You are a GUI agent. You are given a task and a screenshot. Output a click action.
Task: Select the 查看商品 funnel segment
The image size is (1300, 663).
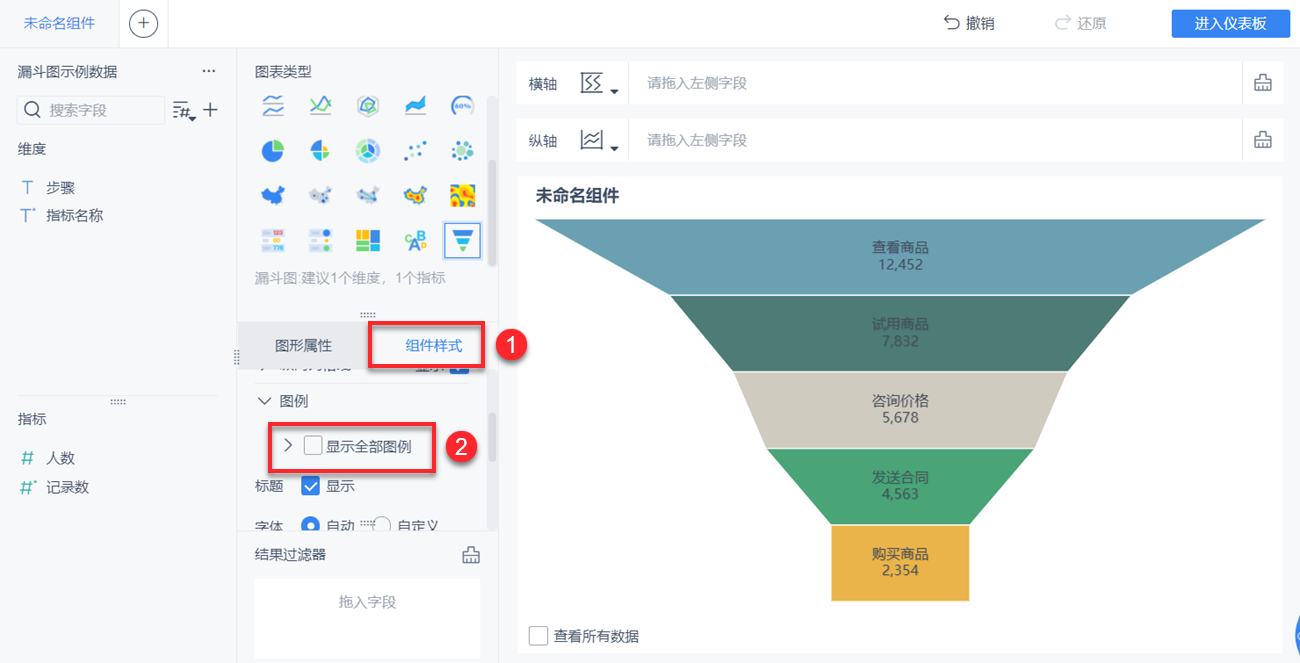[x=900, y=256]
